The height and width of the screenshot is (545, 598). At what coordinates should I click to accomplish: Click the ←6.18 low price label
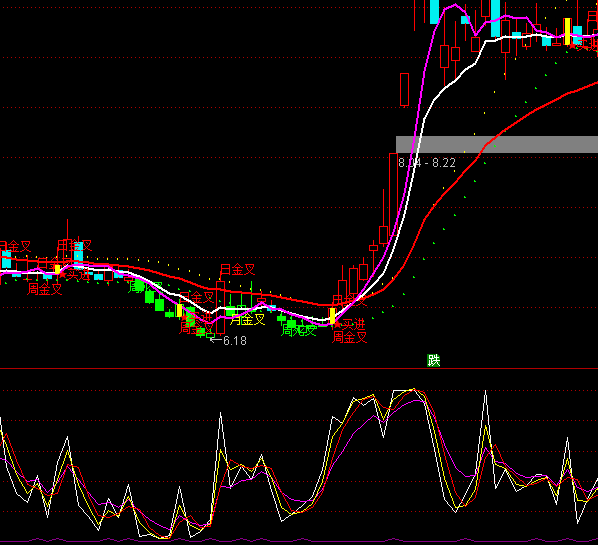(x=228, y=340)
